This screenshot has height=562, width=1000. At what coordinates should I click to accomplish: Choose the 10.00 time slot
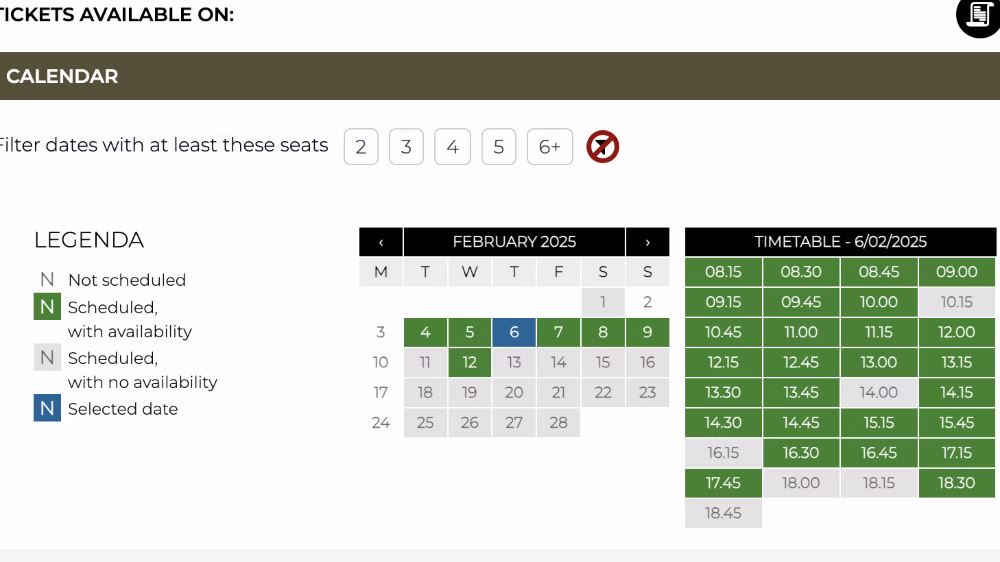(879, 302)
